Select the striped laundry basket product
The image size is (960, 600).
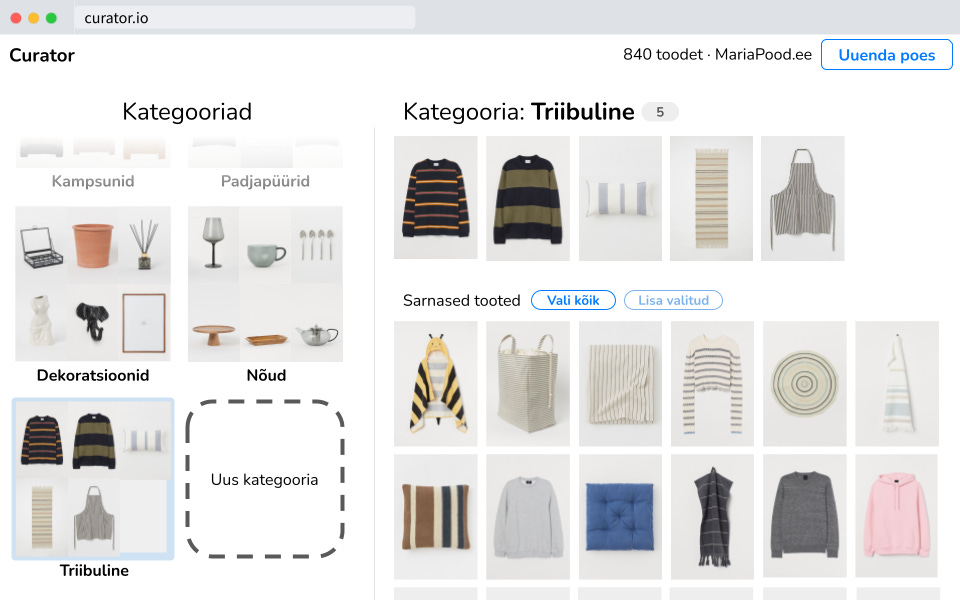[527, 383]
